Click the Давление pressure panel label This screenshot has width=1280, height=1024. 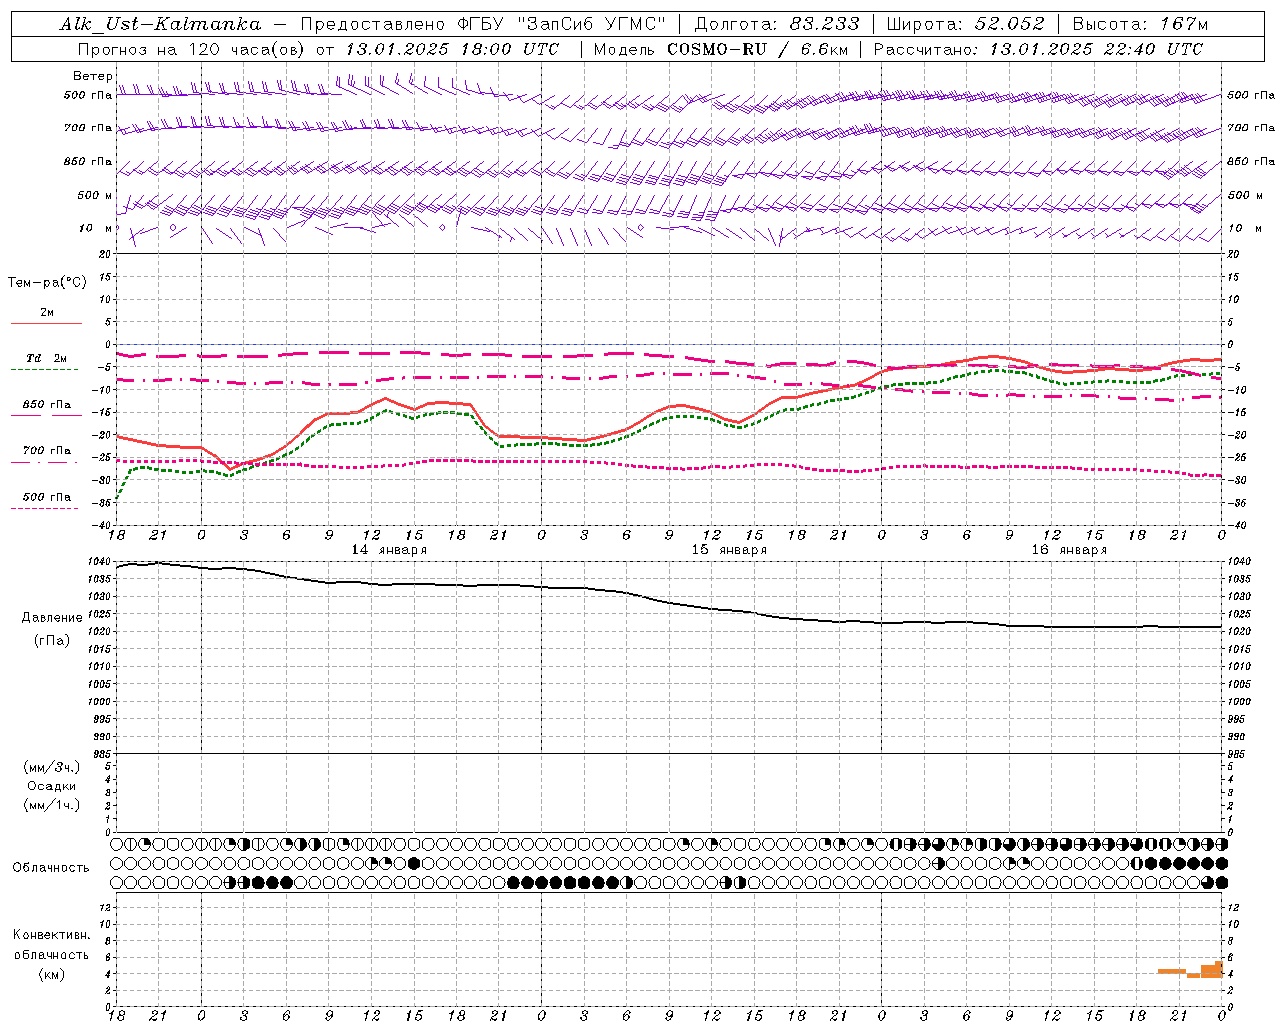point(52,618)
